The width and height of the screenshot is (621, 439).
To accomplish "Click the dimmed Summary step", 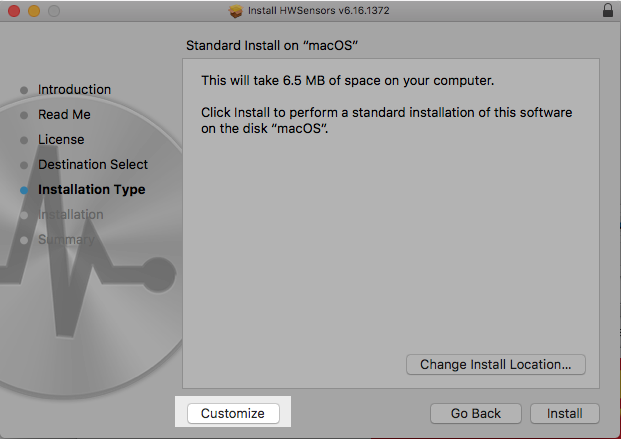I will pyautogui.click(x=66, y=240).
